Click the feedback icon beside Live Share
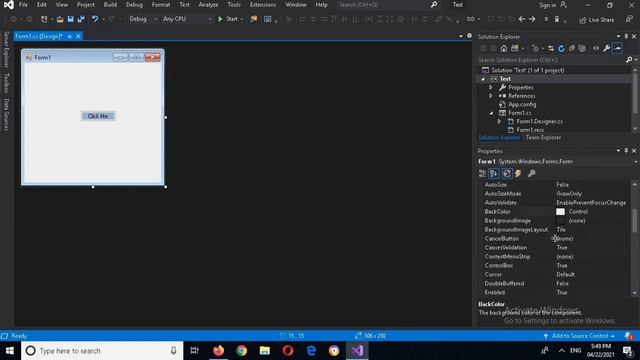 tap(629, 19)
